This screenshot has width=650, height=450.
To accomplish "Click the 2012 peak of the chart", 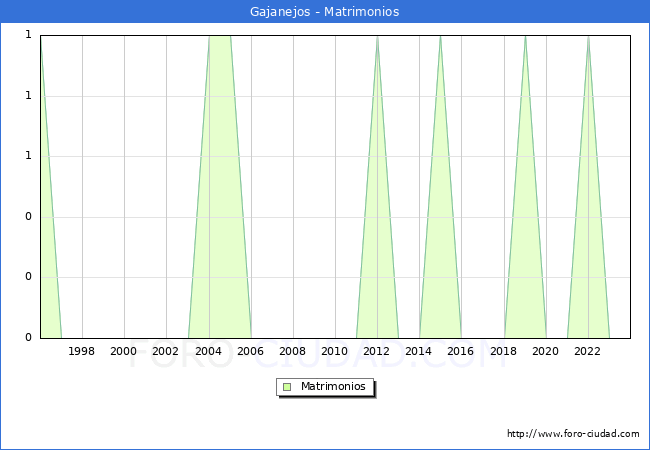I will coord(377,37).
